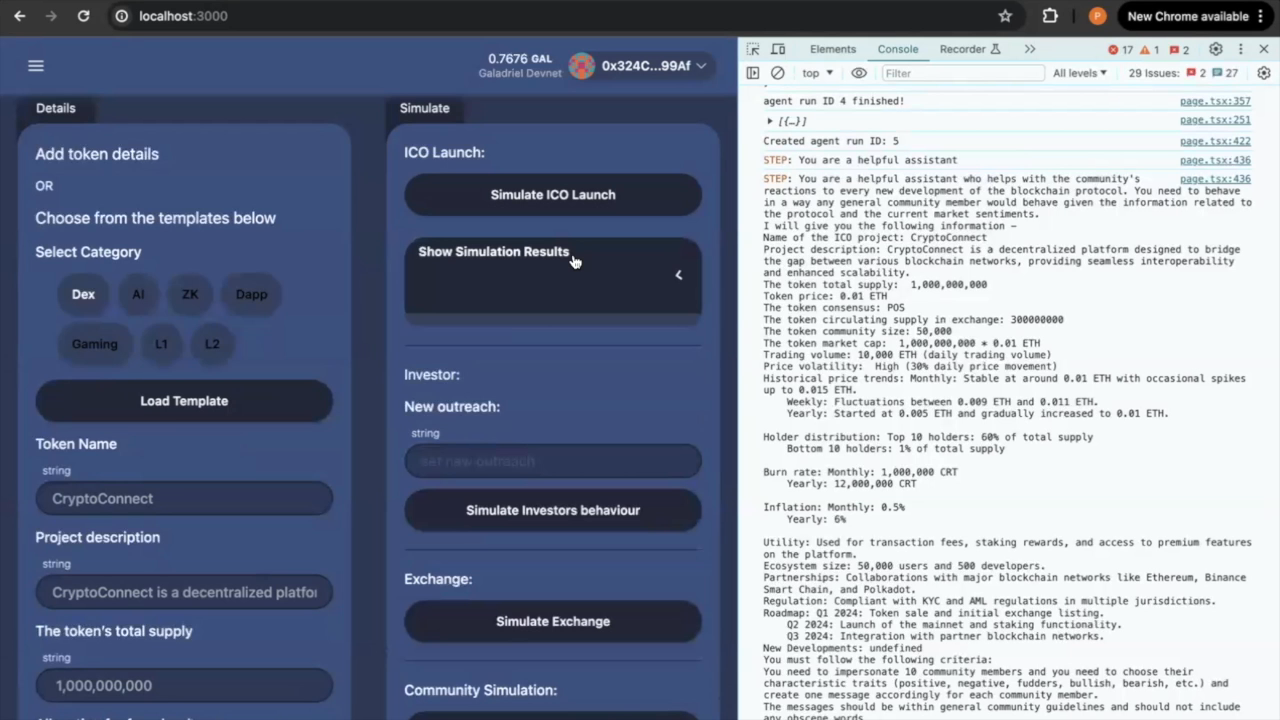The image size is (1280, 720).
Task: Switch to the Recorder tab
Action: tap(970, 49)
